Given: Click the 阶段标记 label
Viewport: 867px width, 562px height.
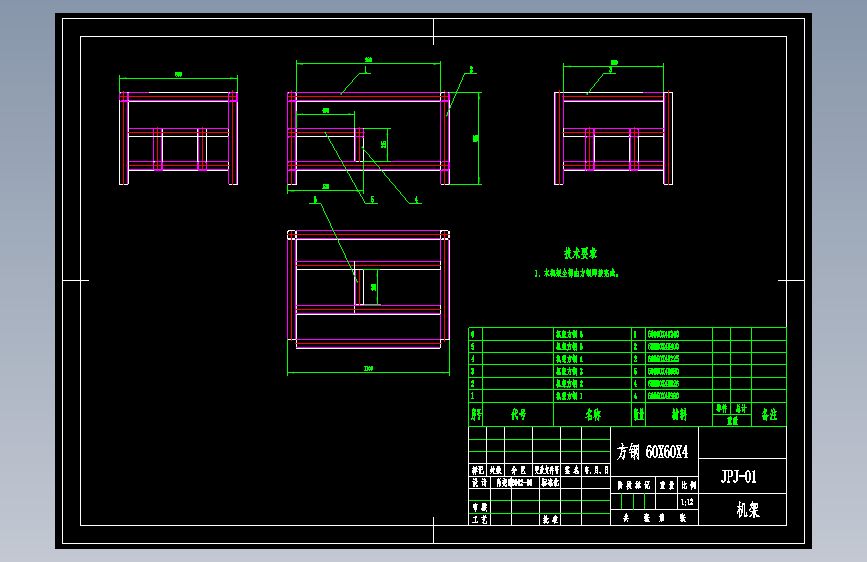Looking at the screenshot, I should coord(634,485).
